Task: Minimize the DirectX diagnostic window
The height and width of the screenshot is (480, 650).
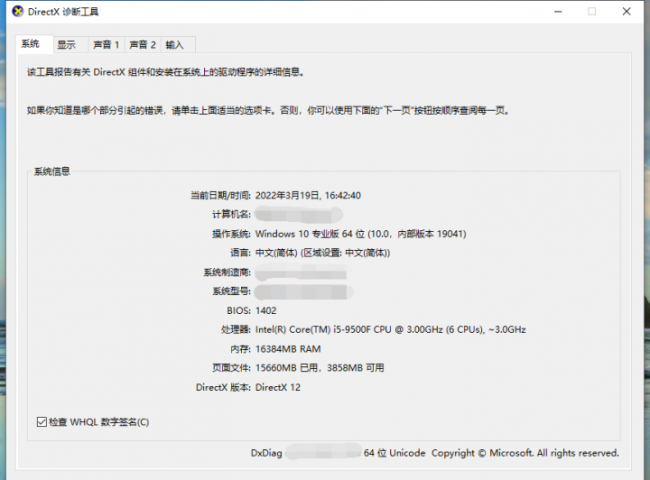Action: [x=558, y=12]
